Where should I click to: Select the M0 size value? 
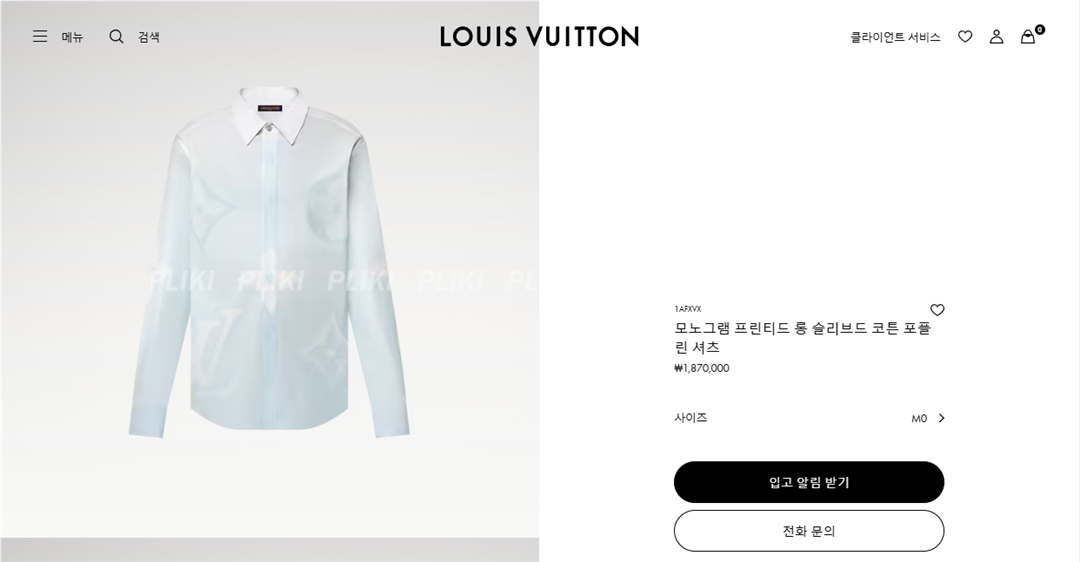919,418
